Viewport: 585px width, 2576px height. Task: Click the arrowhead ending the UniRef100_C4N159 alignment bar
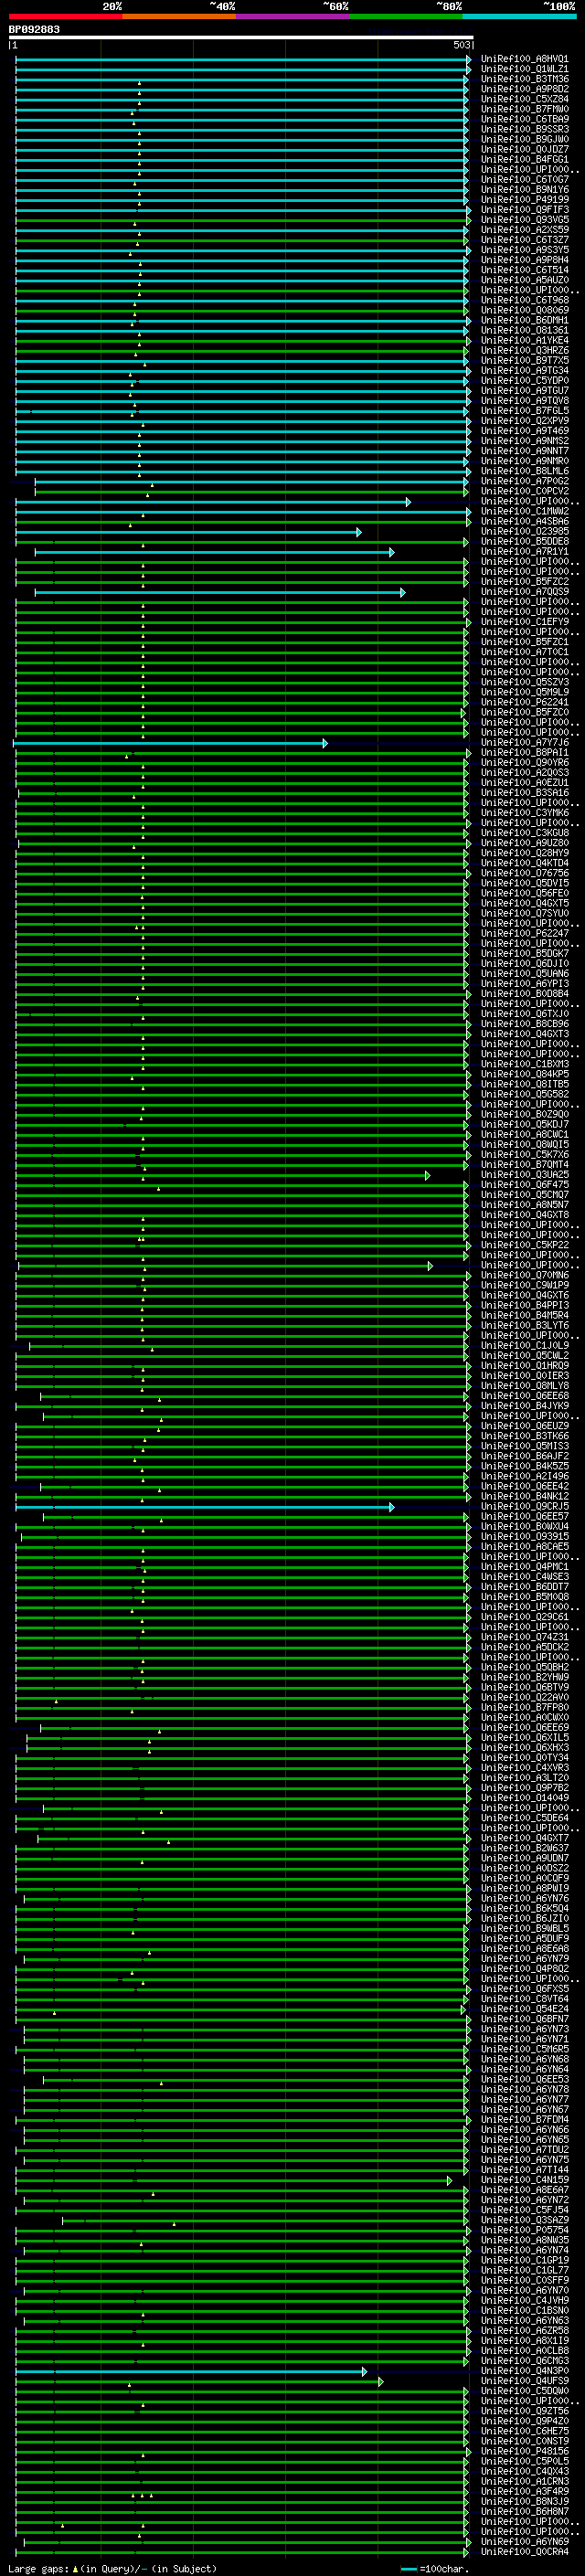450,2180
